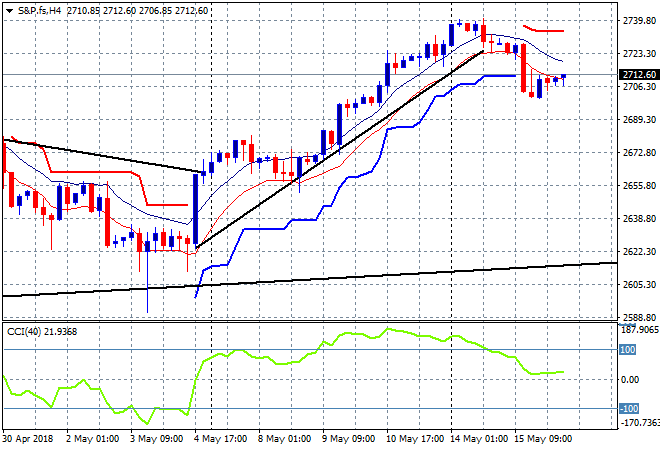This screenshot has height=450, width=660.
Task: Click the 8 May 01:00 time label
Action: pos(285,439)
